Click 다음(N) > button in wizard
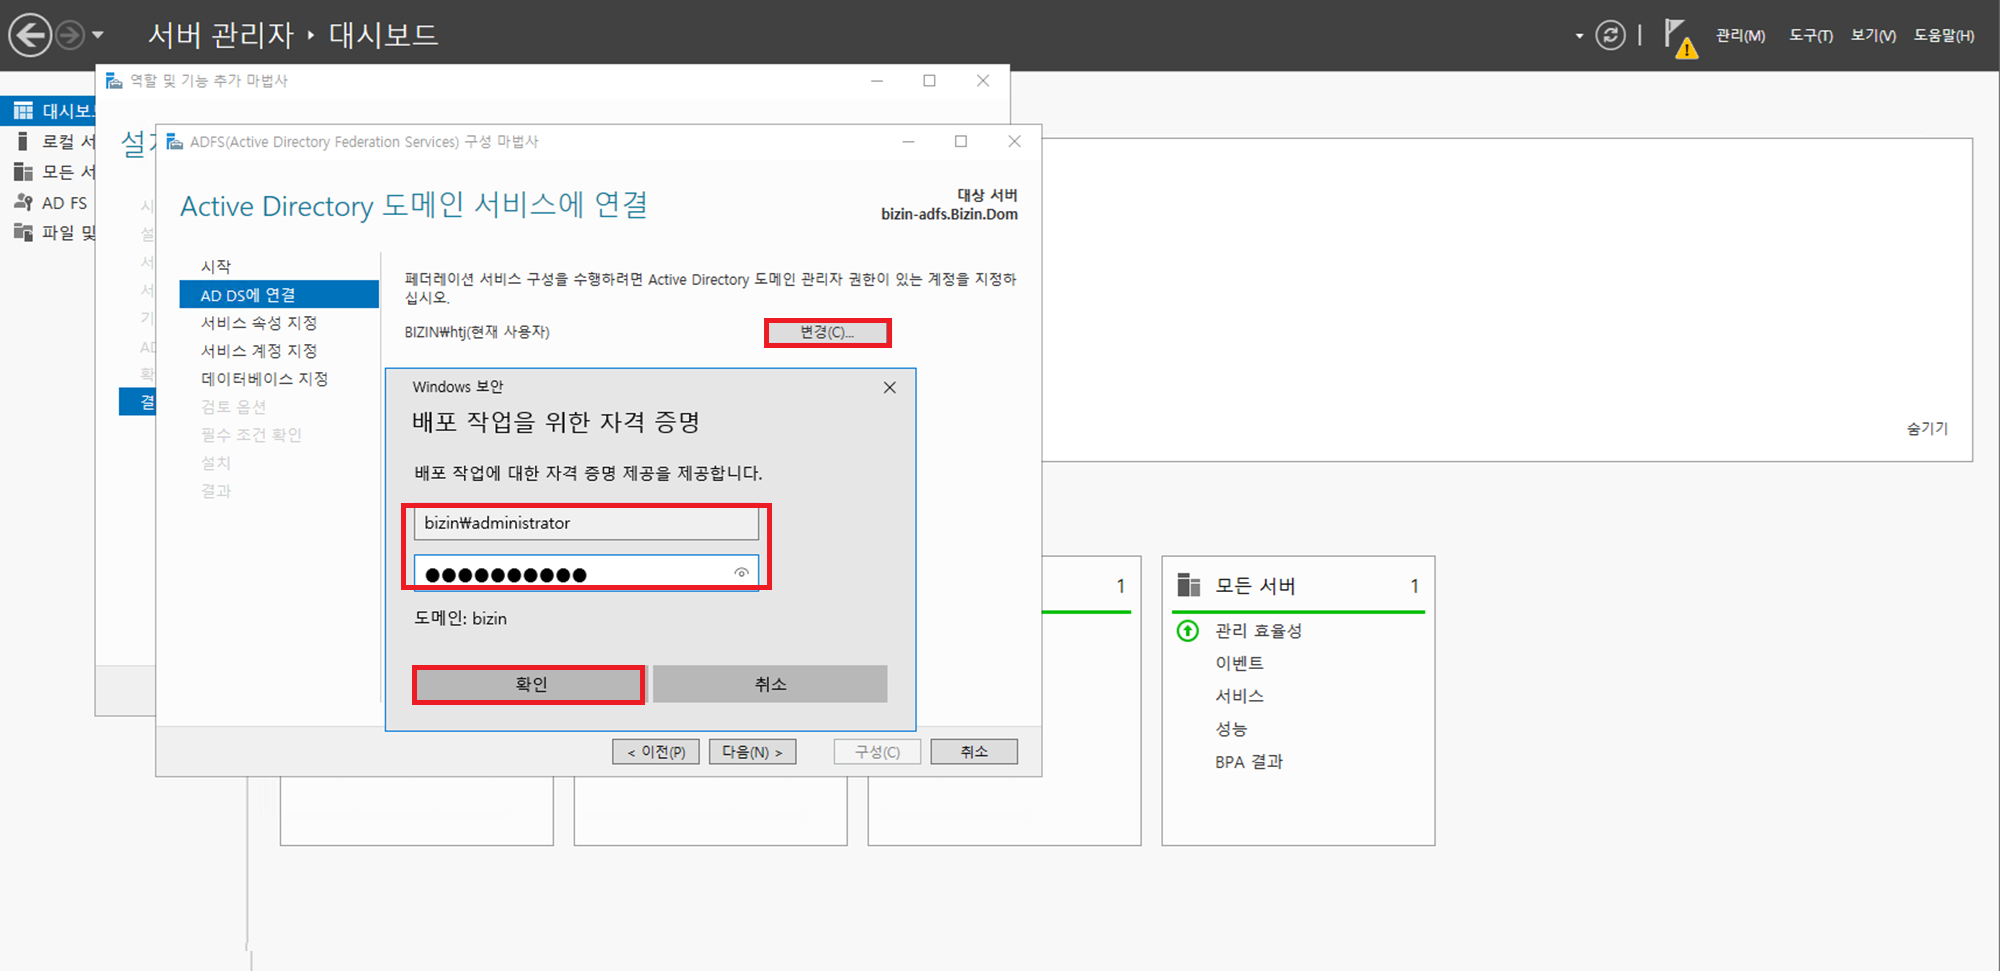The image size is (2000, 971). click(752, 752)
